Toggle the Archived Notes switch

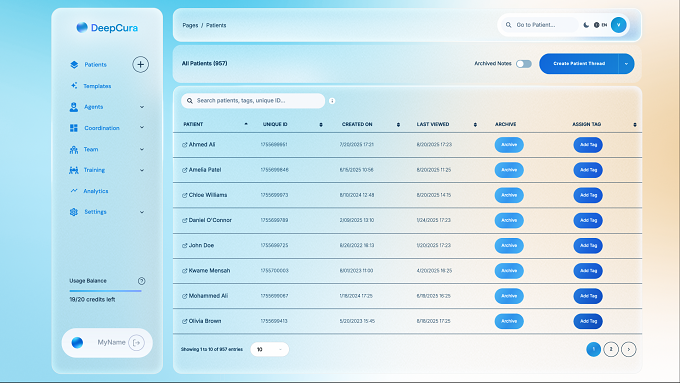(x=523, y=64)
